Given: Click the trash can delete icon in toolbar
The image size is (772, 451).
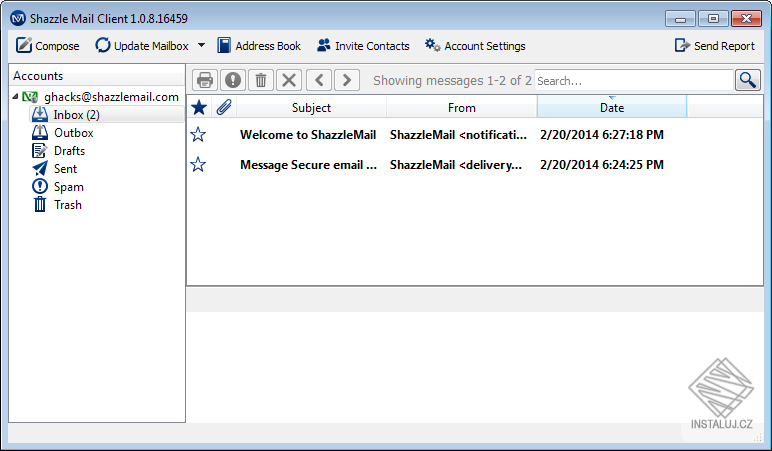Looking at the screenshot, I should tap(261, 80).
